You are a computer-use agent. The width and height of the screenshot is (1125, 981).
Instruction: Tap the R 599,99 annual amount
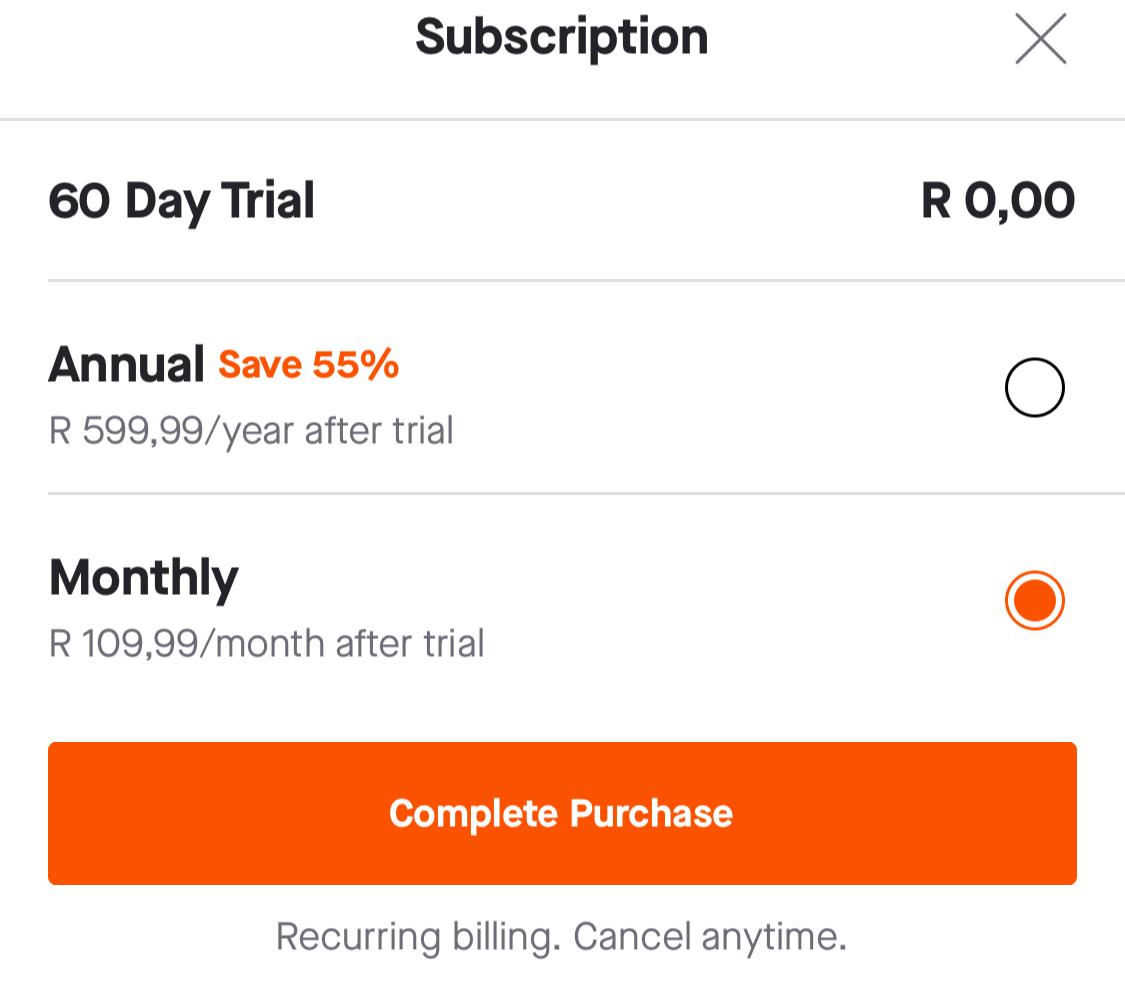click(126, 432)
